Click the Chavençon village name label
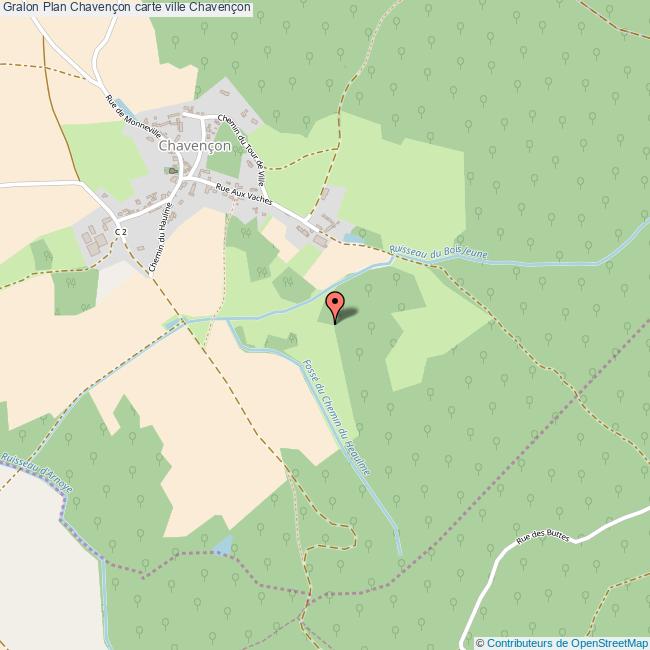This screenshot has width=650, height=650. 195,146
